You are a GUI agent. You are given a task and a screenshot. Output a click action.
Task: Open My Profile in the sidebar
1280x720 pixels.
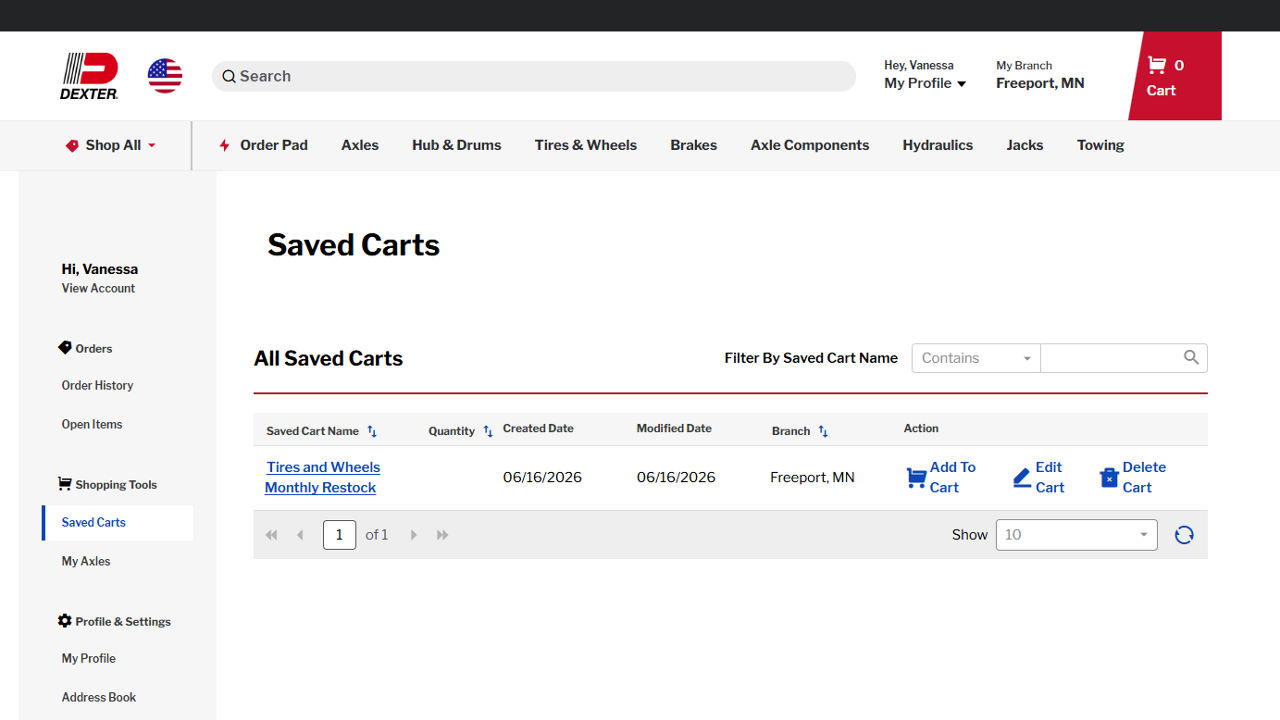point(89,658)
